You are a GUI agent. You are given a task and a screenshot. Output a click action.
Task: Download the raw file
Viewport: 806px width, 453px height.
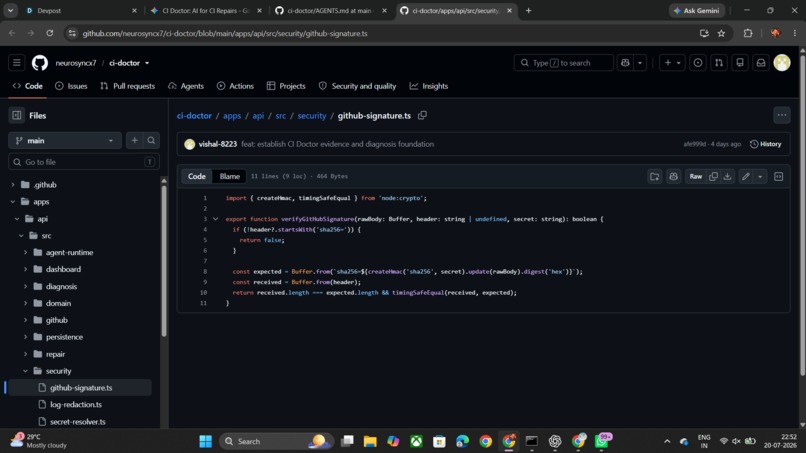tap(727, 176)
